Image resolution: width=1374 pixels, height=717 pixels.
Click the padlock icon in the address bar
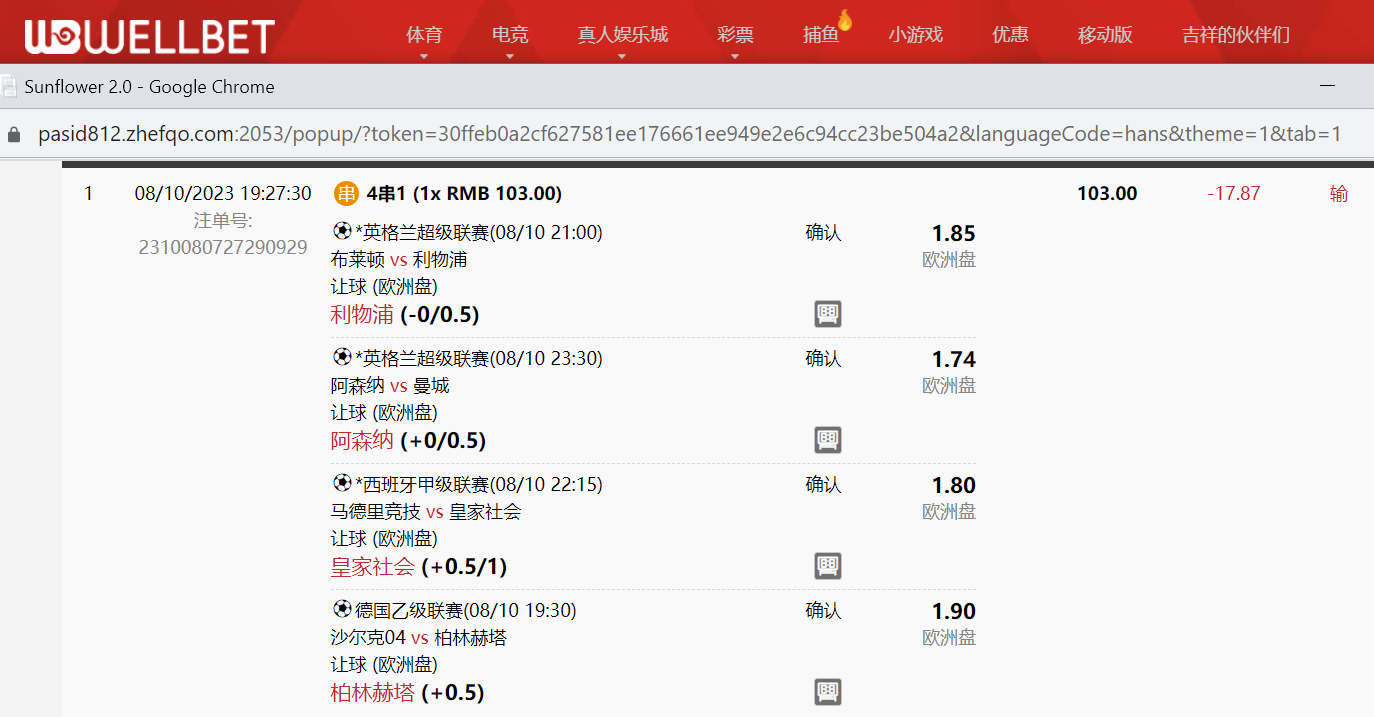click(13, 134)
